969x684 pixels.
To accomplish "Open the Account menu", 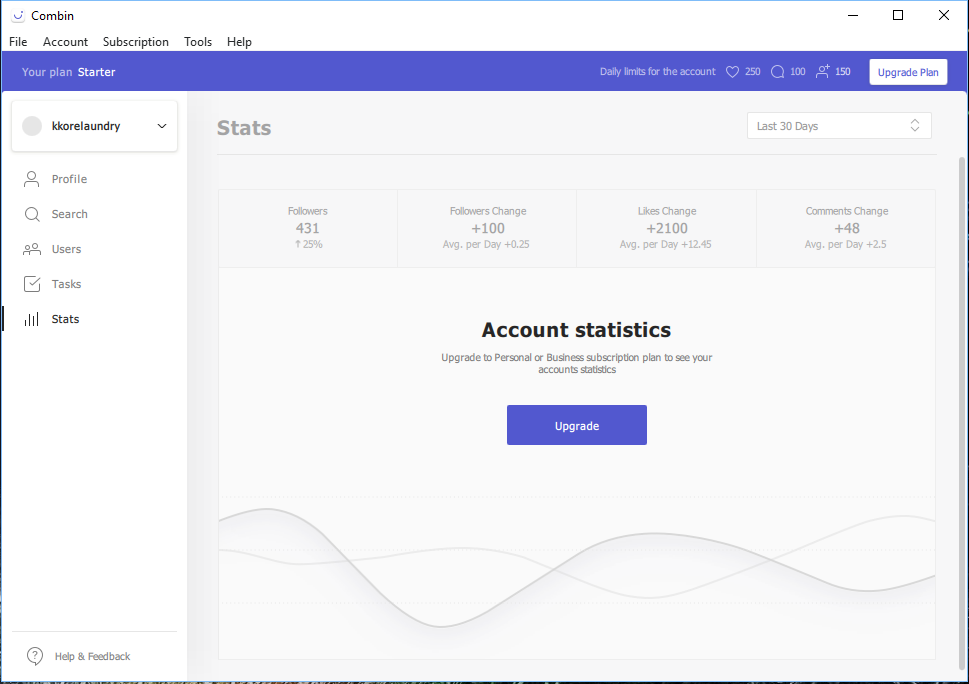I will pyautogui.click(x=65, y=42).
